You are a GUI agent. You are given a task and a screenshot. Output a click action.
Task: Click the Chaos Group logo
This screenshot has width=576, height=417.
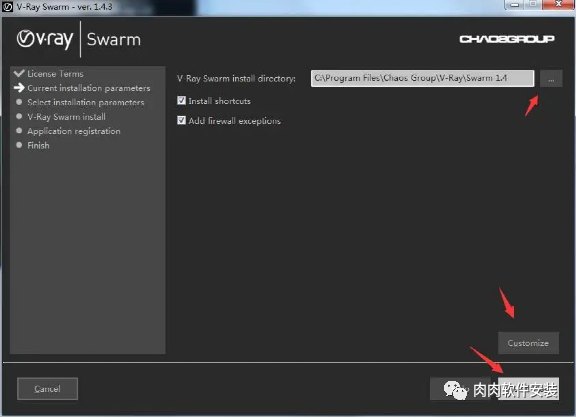click(507, 39)
